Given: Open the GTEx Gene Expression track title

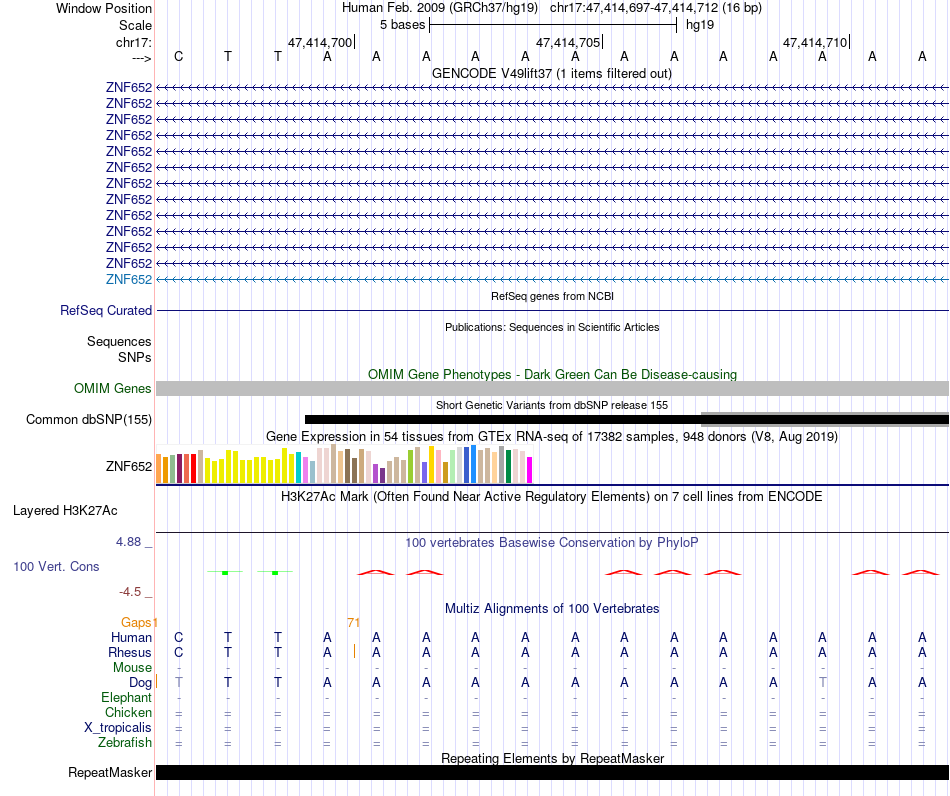Looking at the screenshot, I should click(552, 436).
